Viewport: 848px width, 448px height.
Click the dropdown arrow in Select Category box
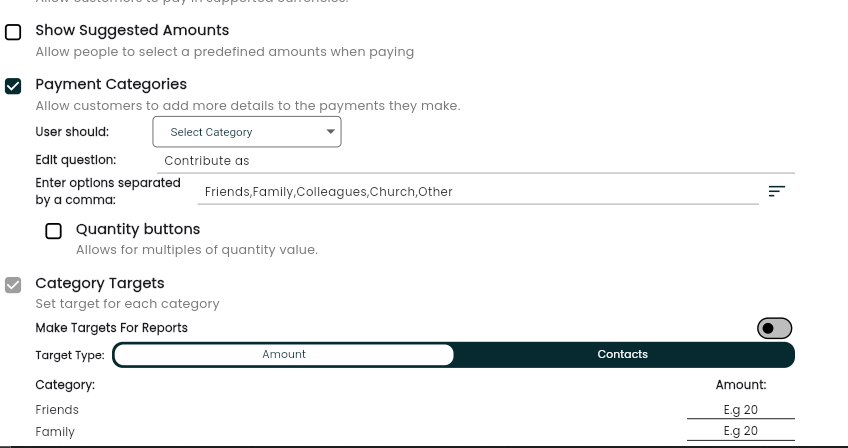click(x=330, y=131)
